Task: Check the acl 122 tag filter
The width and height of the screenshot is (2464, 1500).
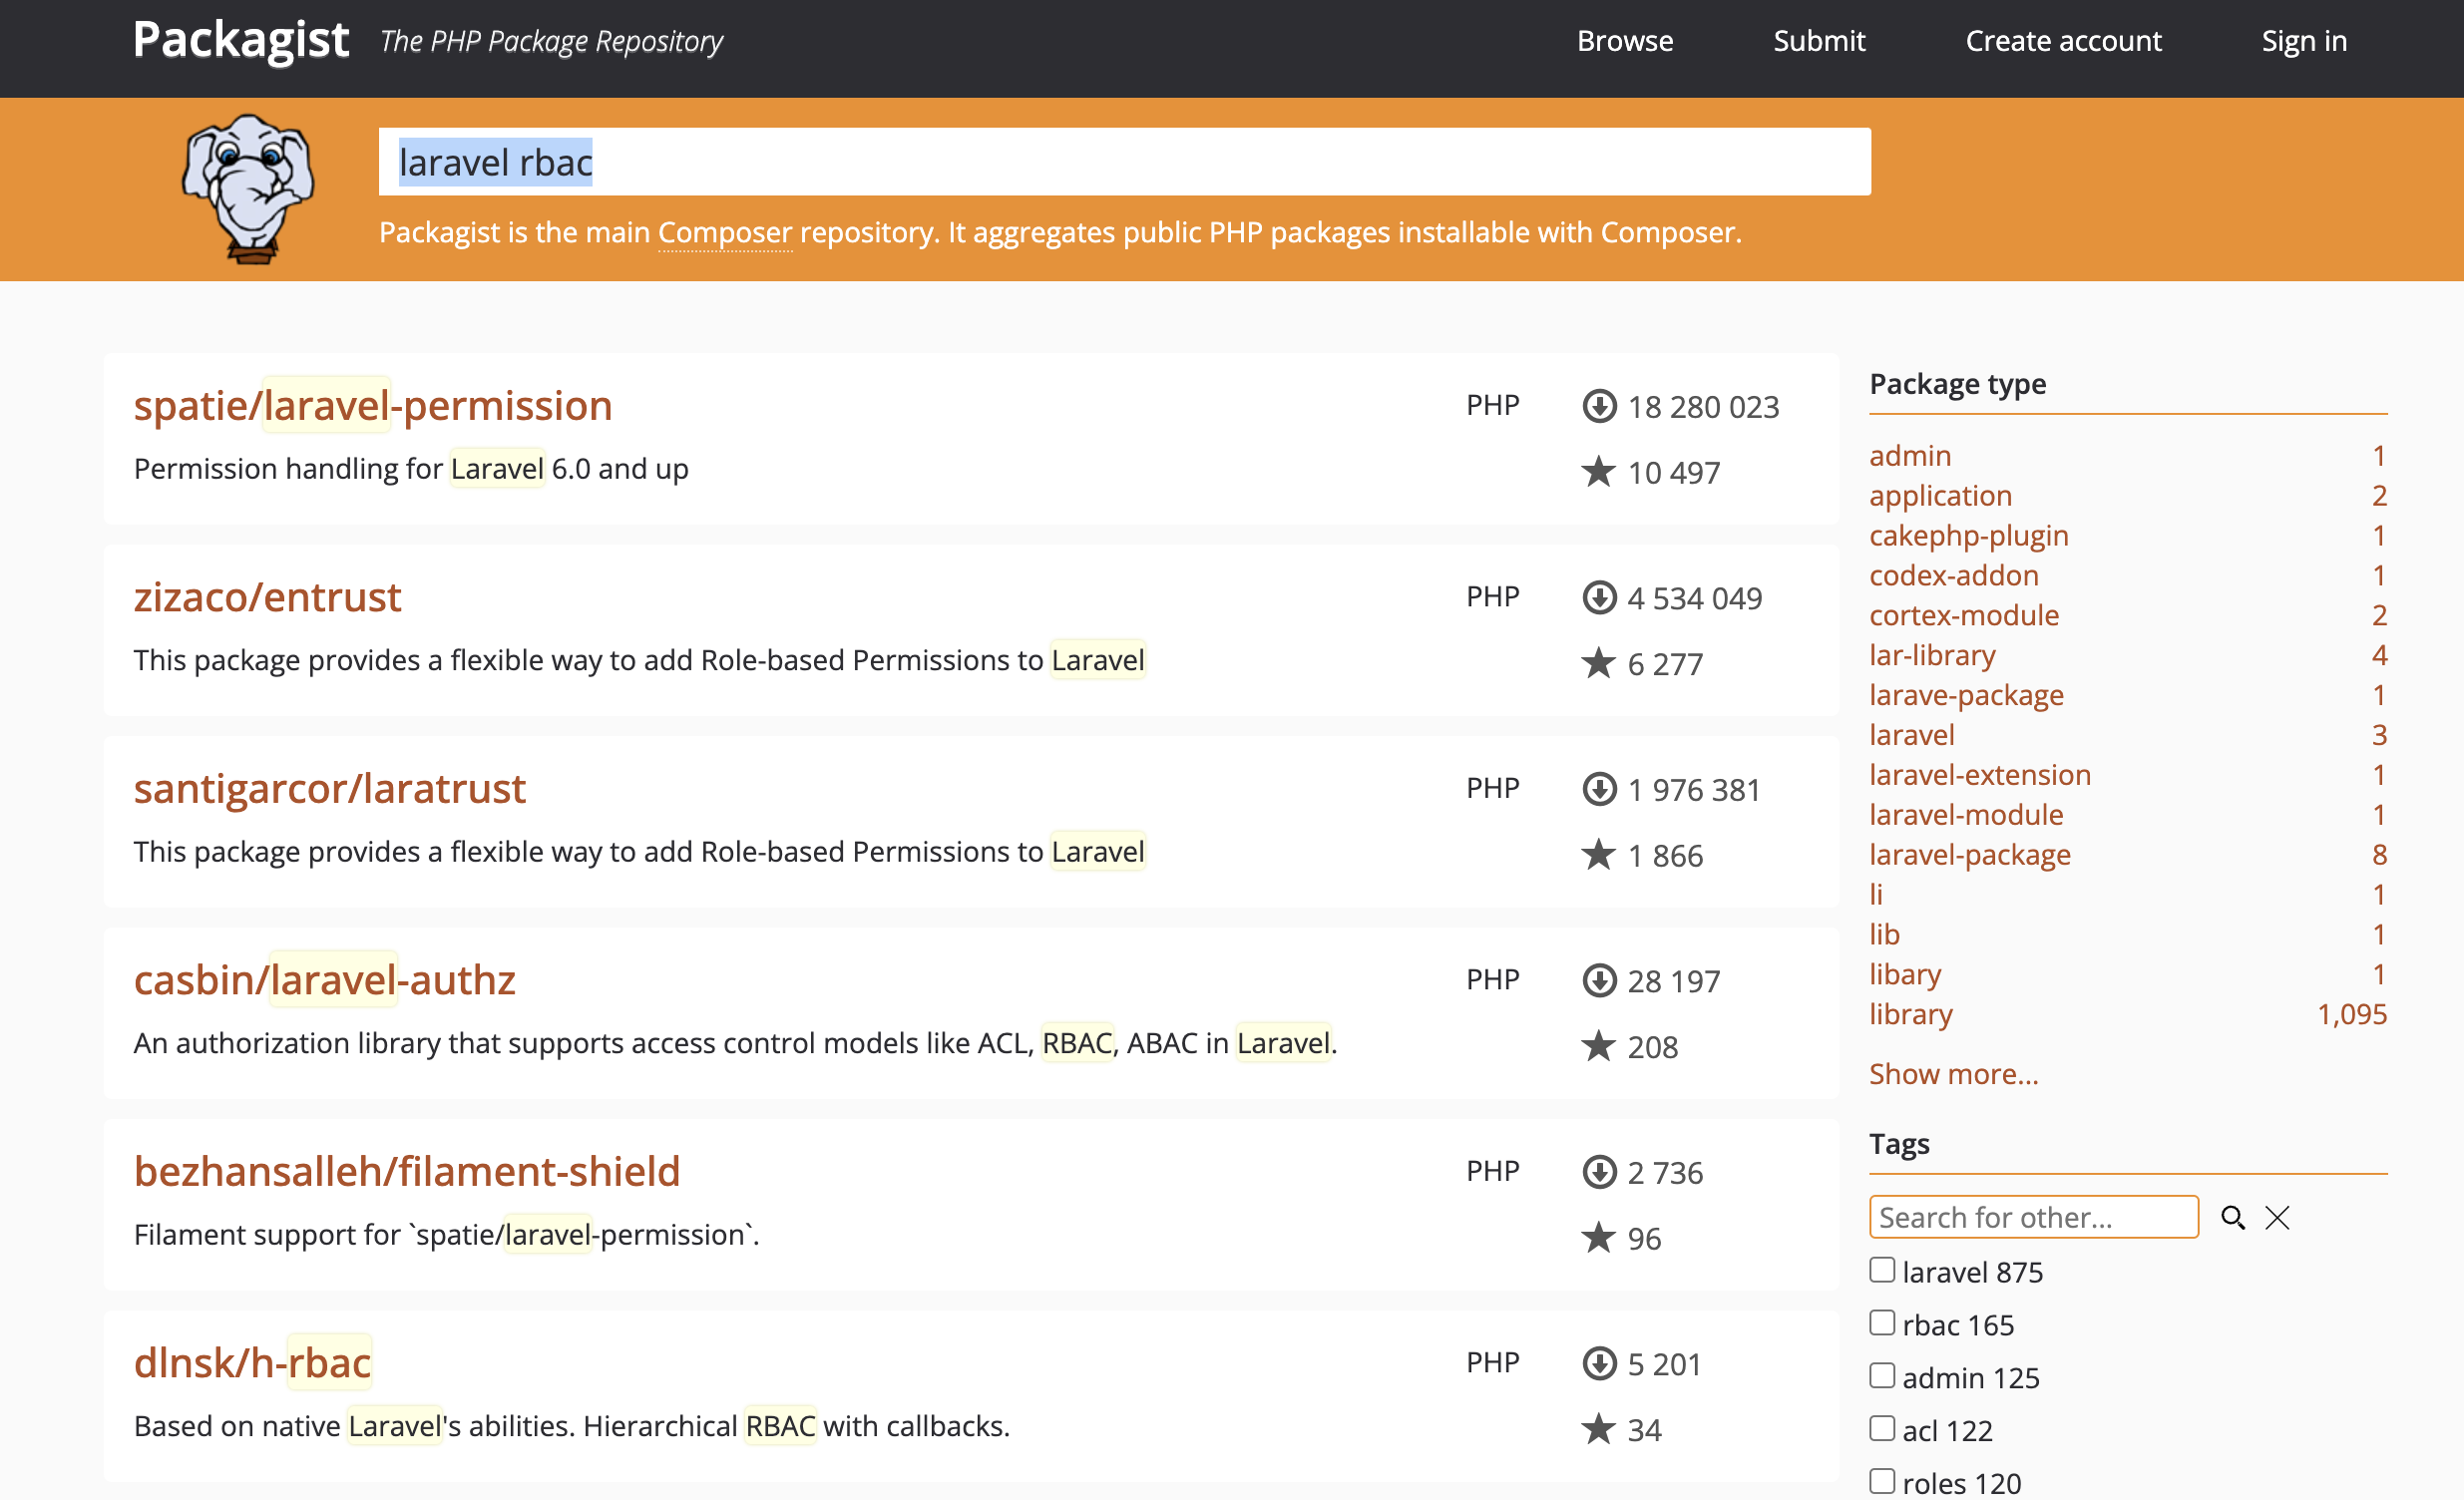Action: point(1882,1428)
